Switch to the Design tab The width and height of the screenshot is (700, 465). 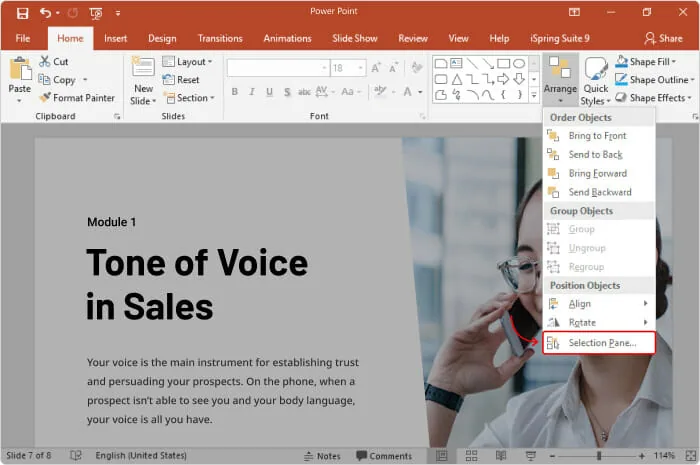[x=162, y=38]
